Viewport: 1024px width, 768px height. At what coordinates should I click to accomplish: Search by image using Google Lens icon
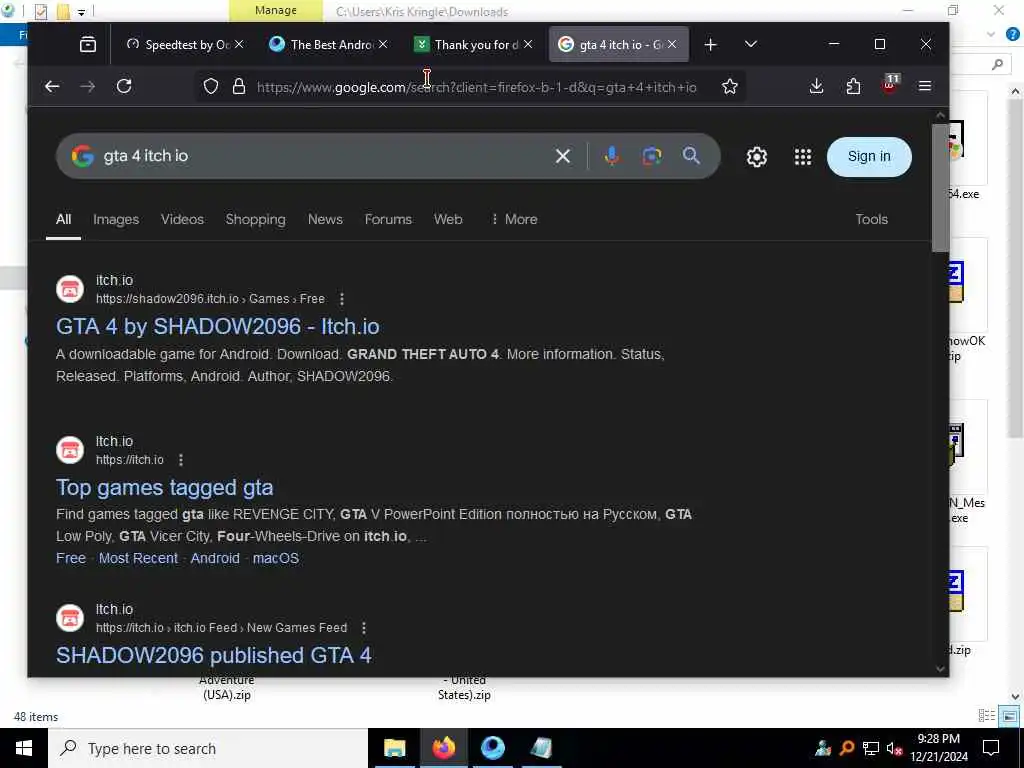652,156
